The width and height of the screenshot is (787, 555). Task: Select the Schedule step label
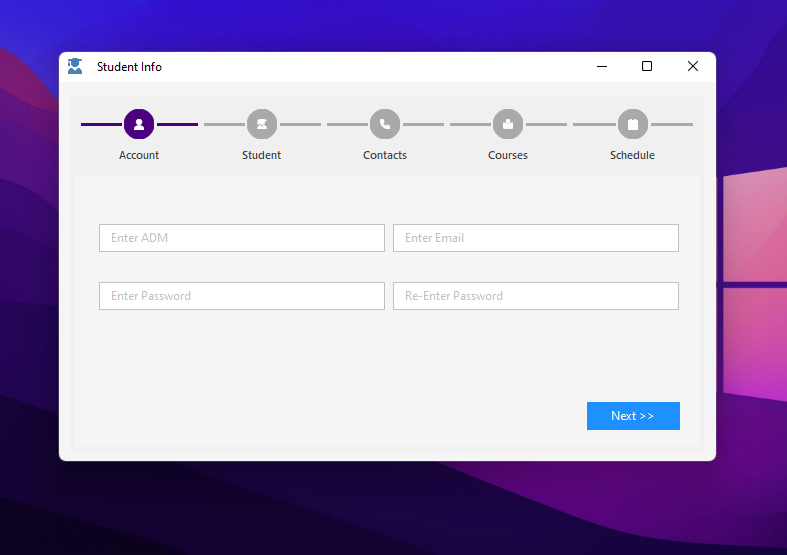click(632, 155)
